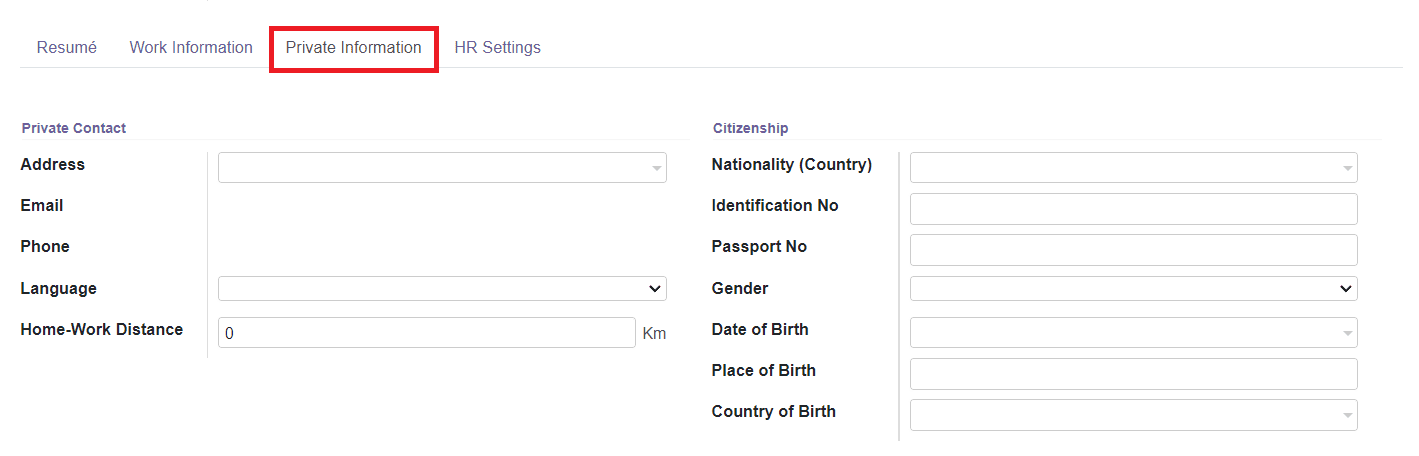Select the Private Information tab

(x=354, y=48)
